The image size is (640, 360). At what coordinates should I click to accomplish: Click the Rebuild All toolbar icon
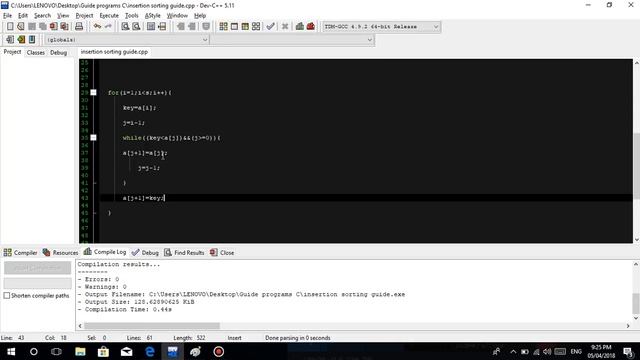(256, 27)
